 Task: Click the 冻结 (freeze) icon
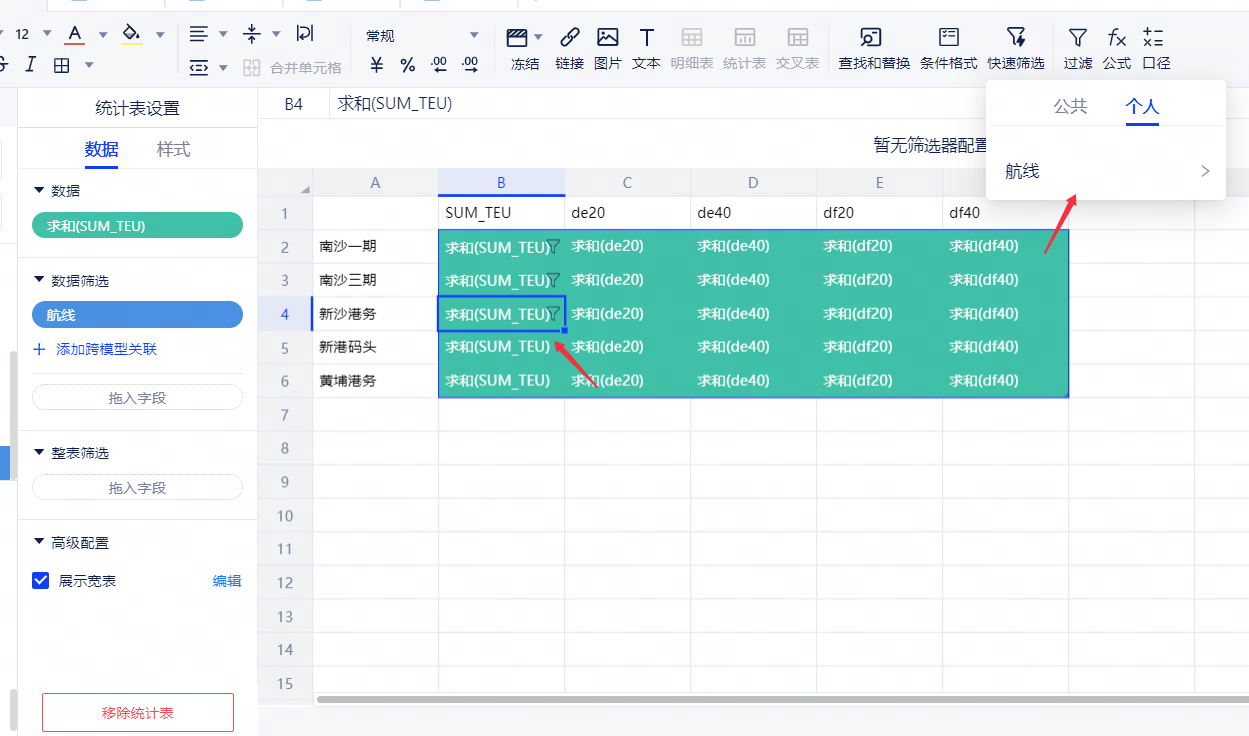517,39
